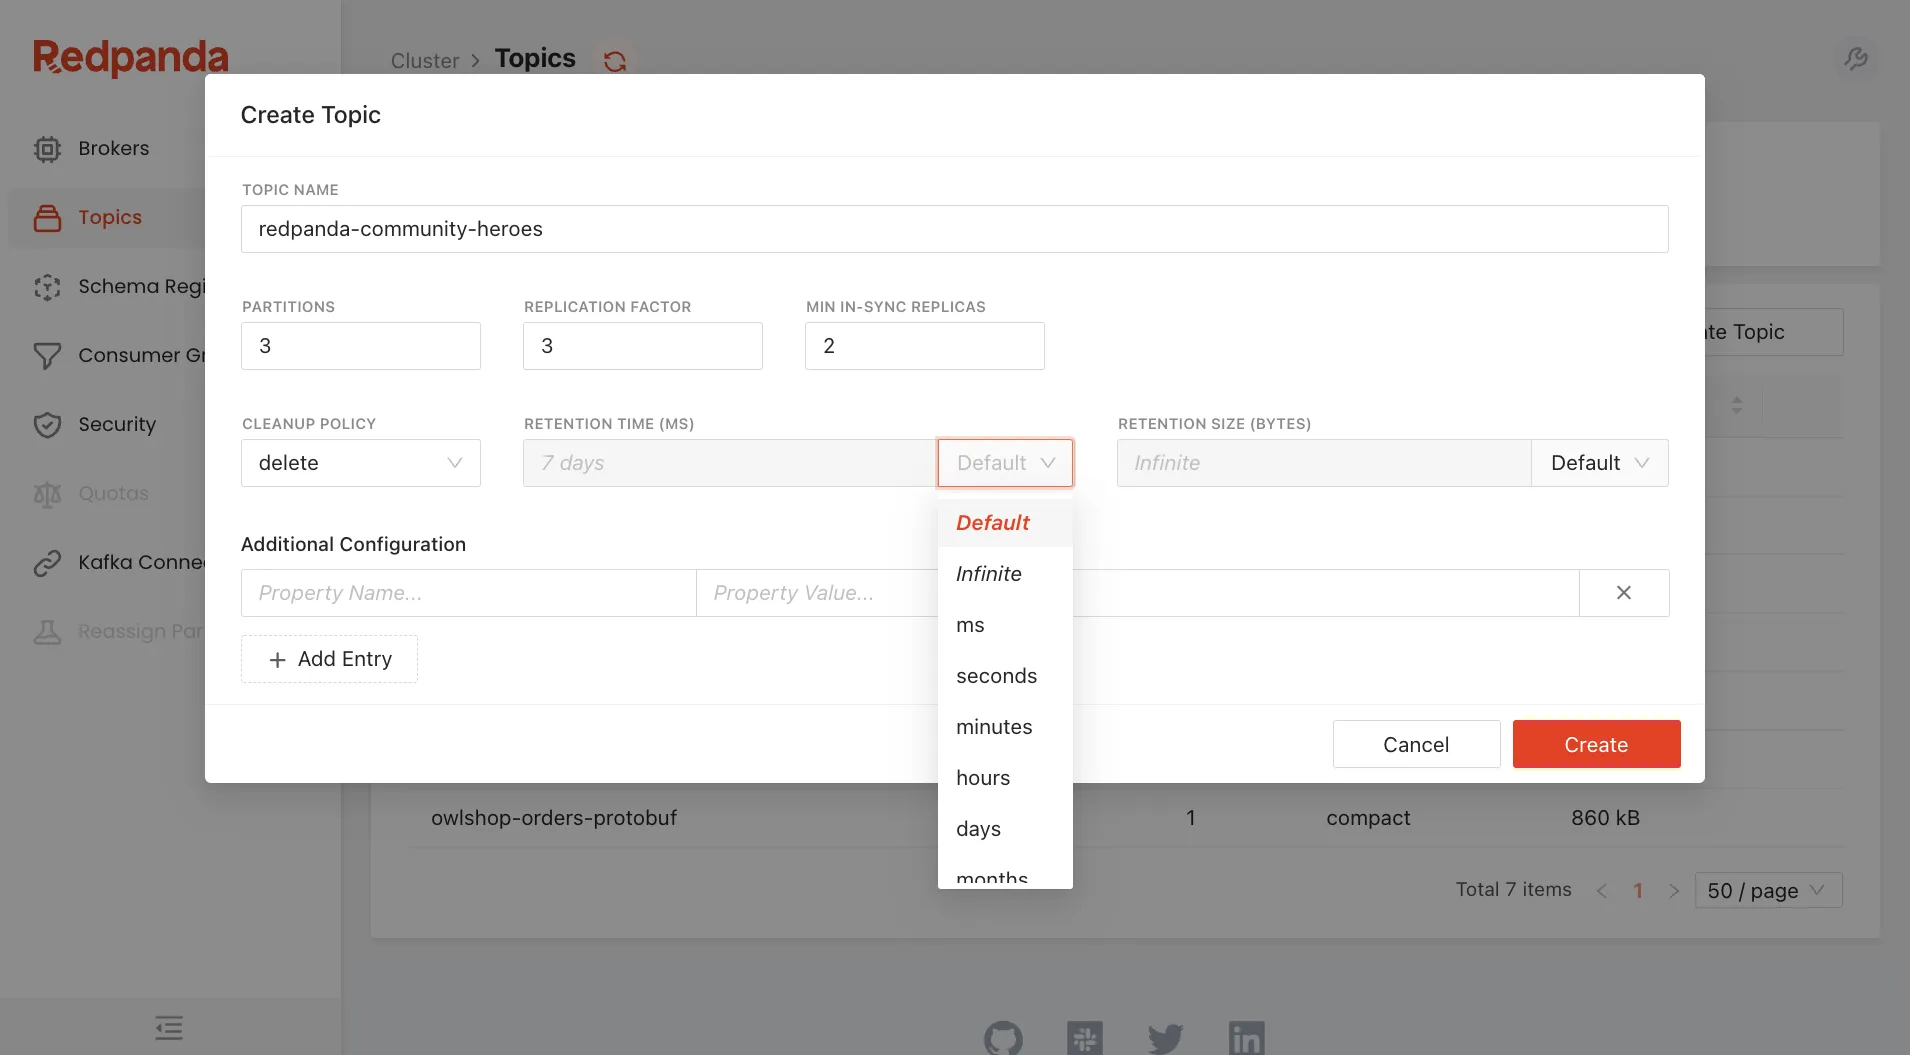Choose ms as retention unit
Viewport: 1910px width, 1055px height.
click(1005, 625)
